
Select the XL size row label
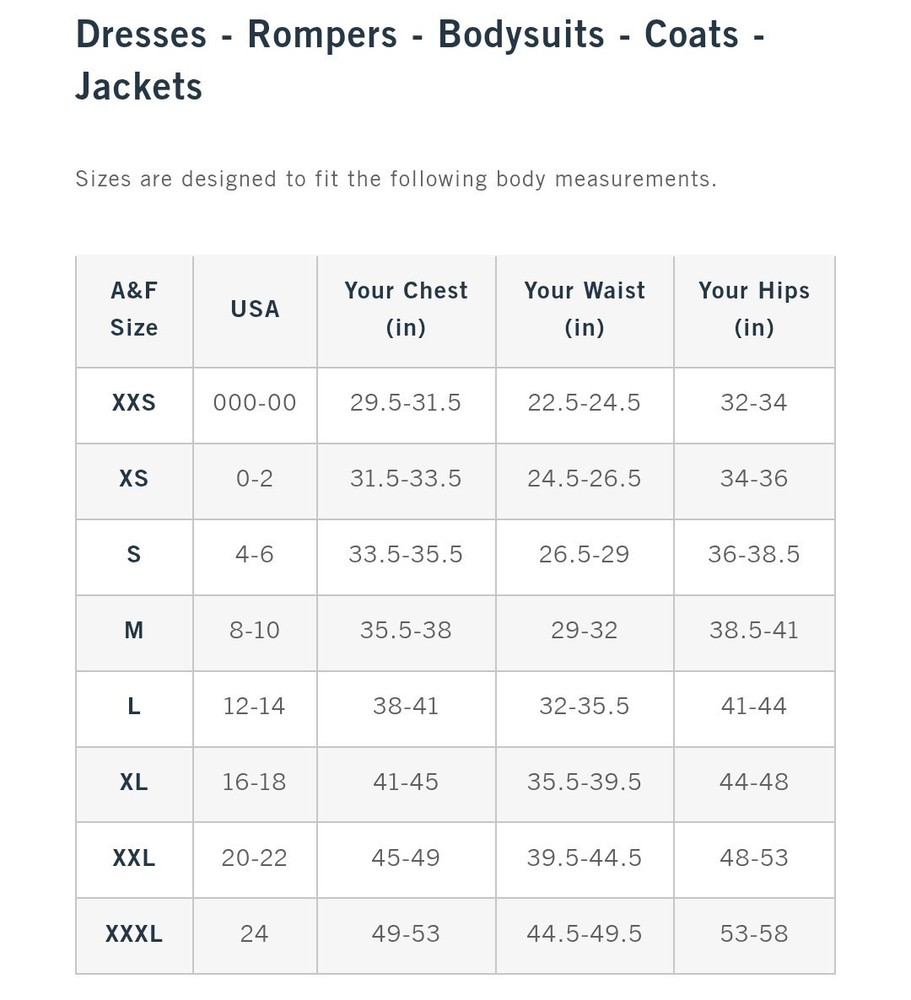click(x=134, y=783)
